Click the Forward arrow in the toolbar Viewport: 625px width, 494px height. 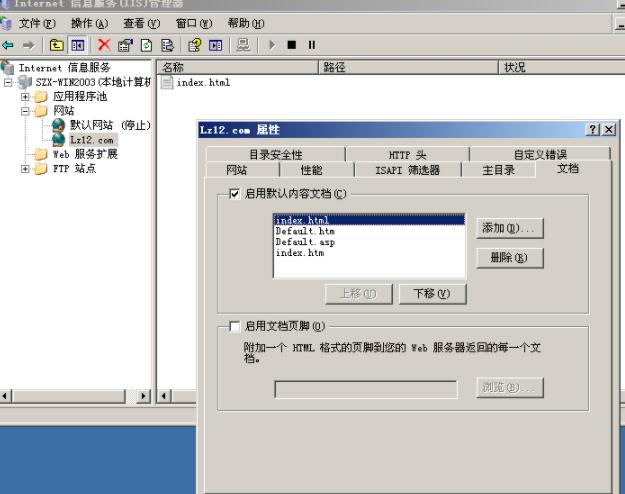[28, 45]
